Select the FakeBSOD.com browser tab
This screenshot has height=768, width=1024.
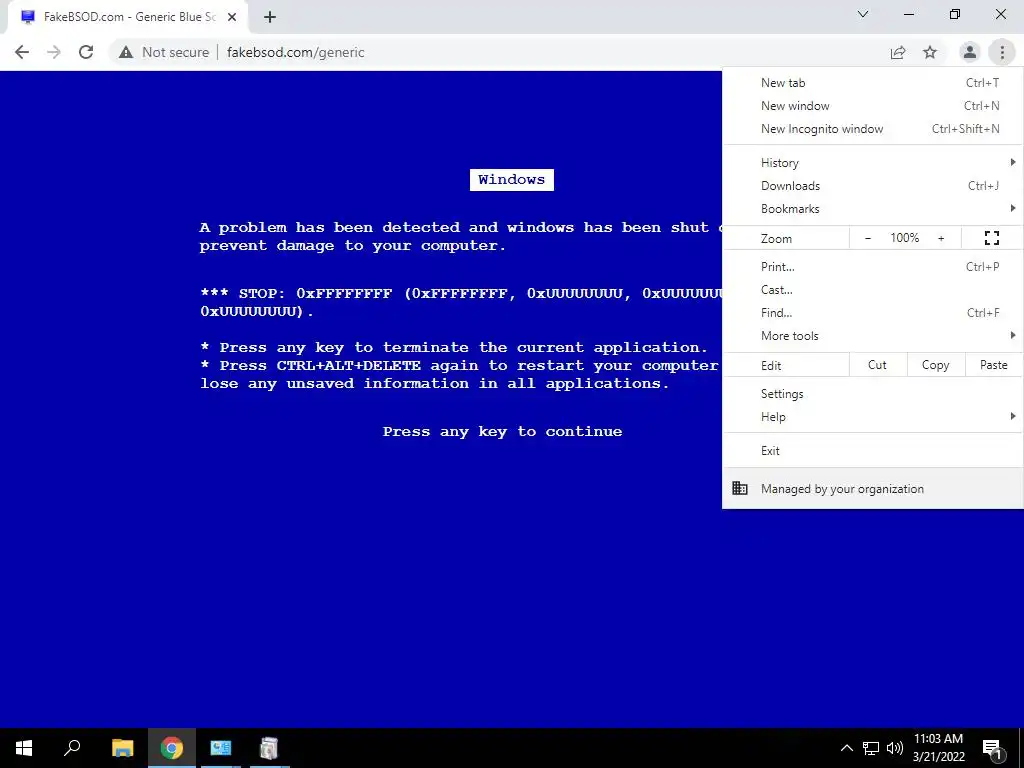127,17
